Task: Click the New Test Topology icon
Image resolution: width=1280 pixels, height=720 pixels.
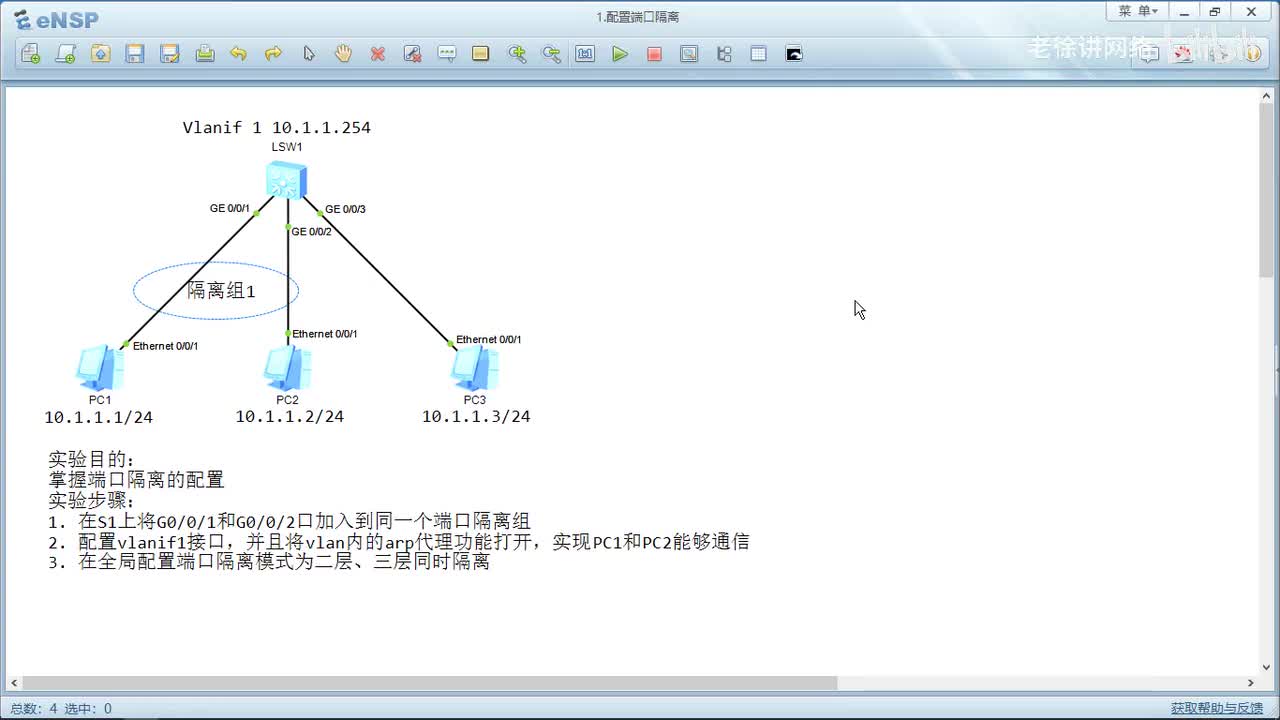Action: click(65, 54)
